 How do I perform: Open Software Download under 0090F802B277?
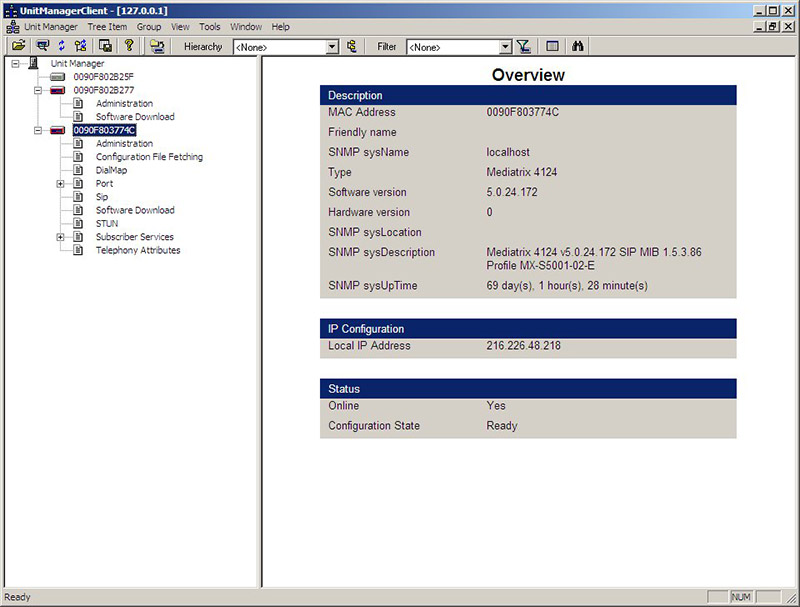coord(135,117)
